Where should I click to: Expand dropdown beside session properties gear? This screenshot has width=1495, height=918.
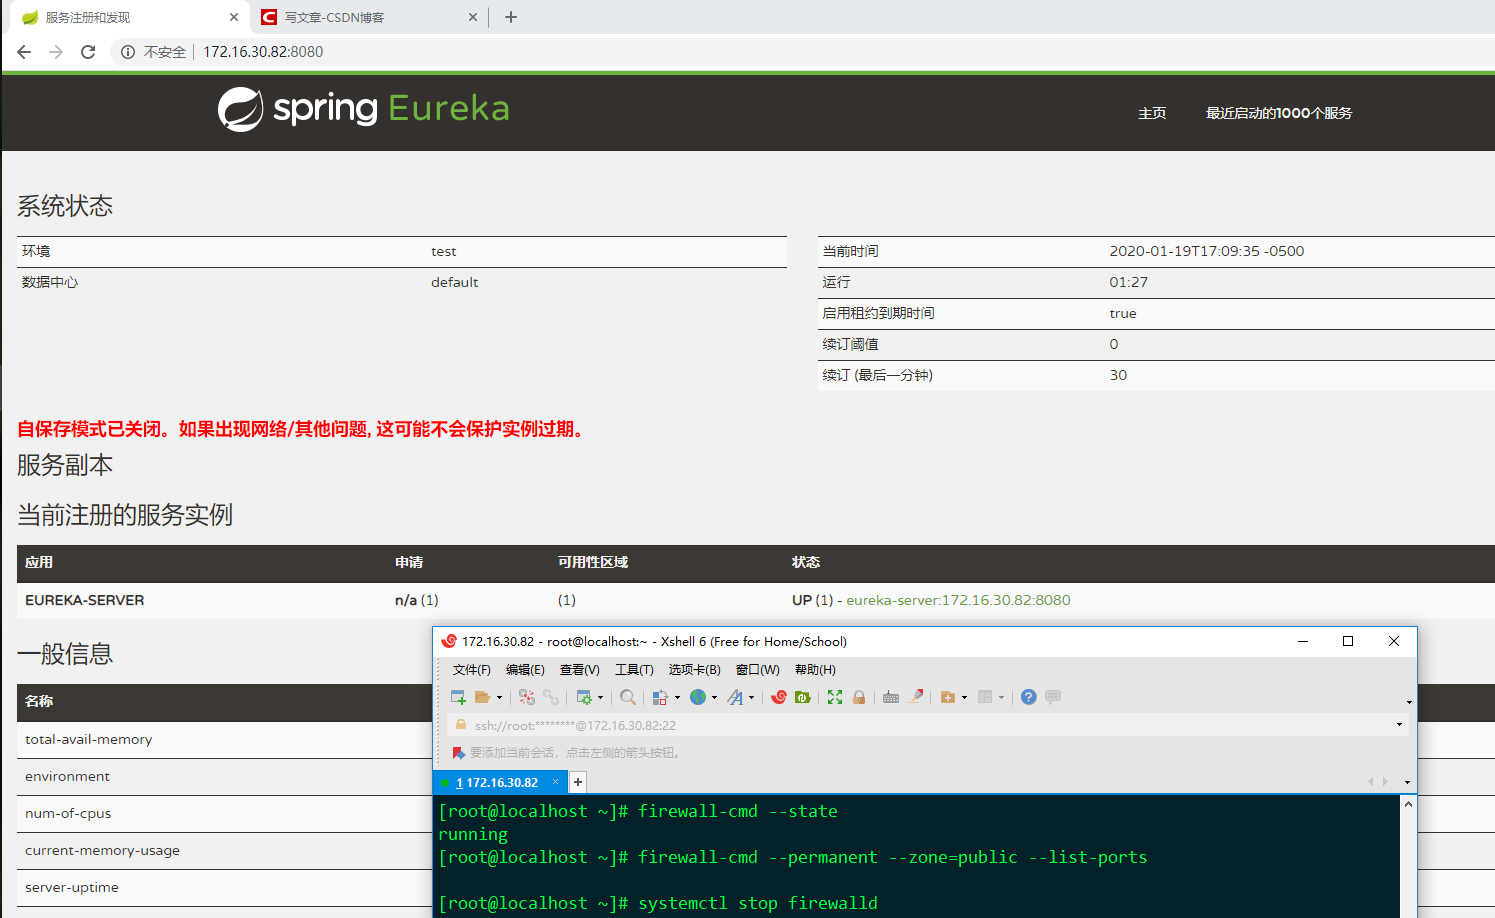(600, 698)
